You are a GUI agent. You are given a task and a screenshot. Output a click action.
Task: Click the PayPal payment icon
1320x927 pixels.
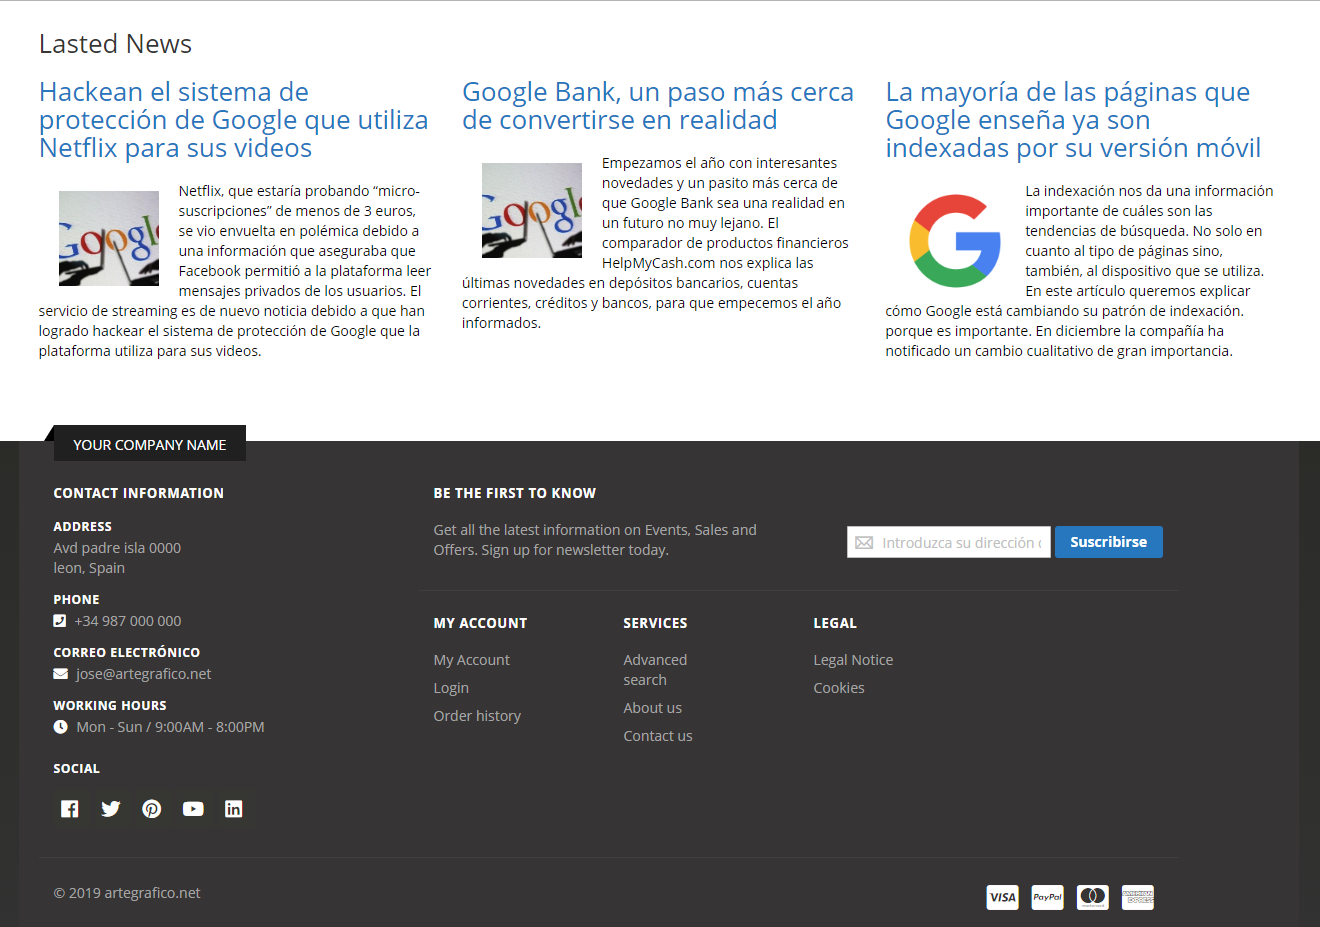tap(1047, 897)
